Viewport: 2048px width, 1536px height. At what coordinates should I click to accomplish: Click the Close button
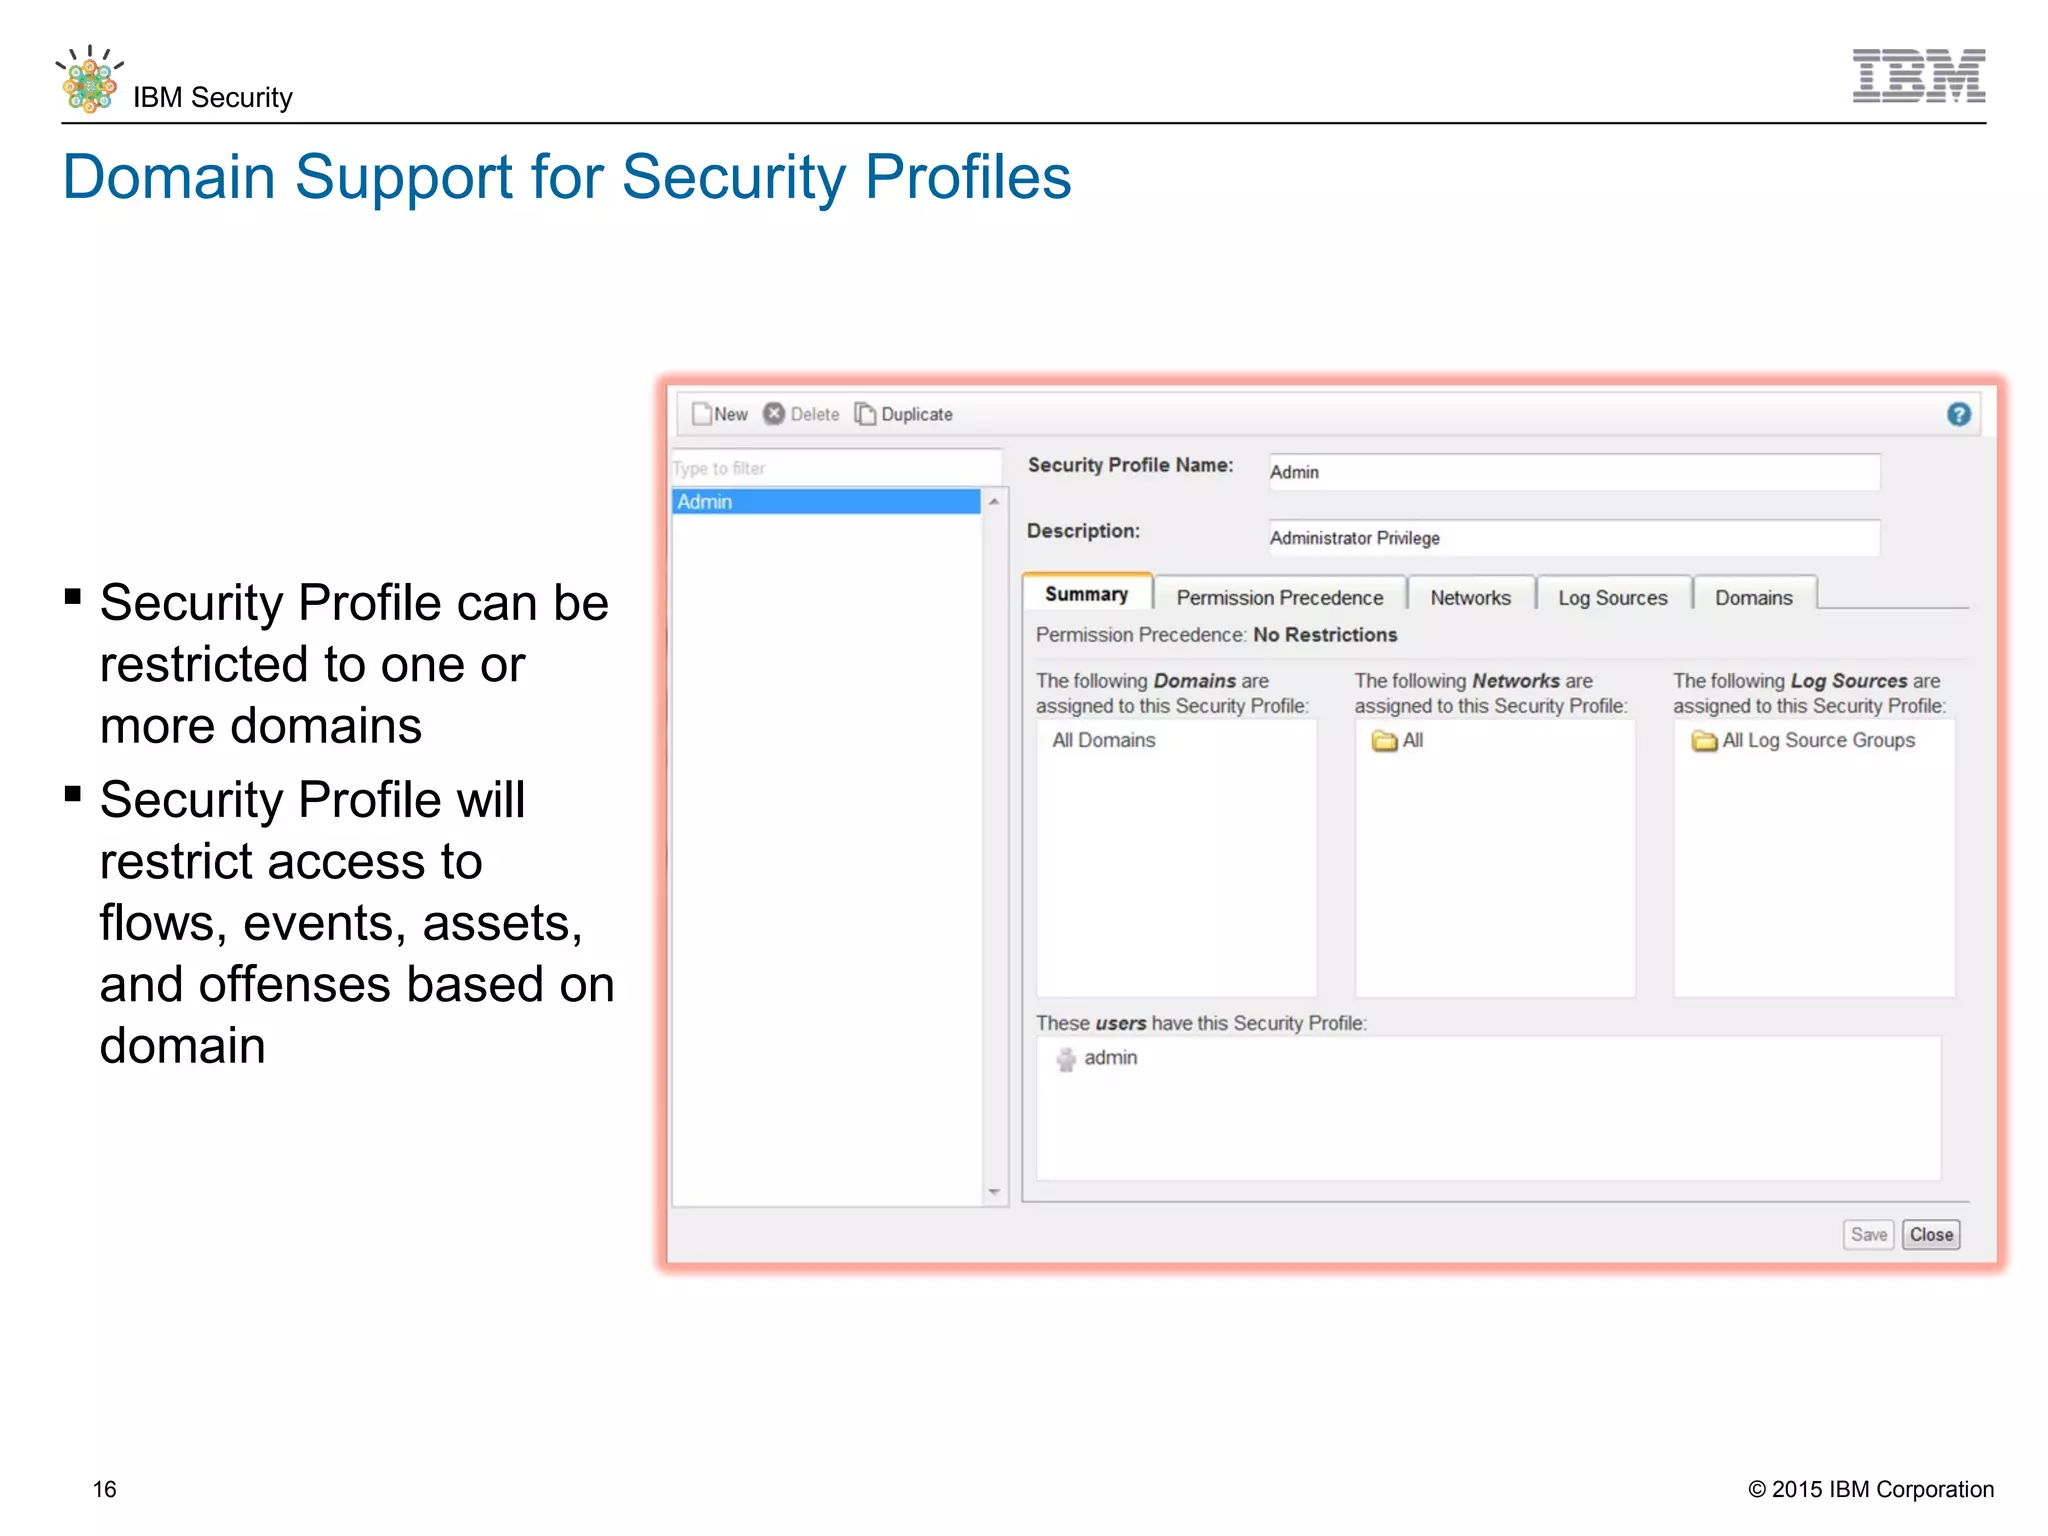click(1931, 1234)
